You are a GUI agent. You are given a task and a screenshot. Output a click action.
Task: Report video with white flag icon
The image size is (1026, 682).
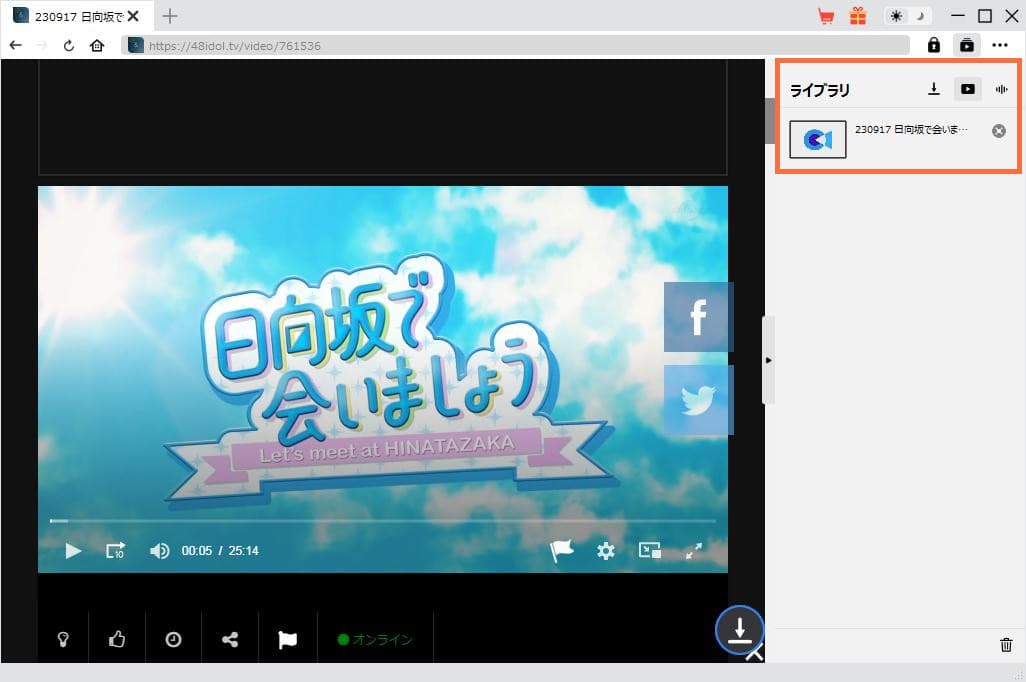(x=287, y=639)
